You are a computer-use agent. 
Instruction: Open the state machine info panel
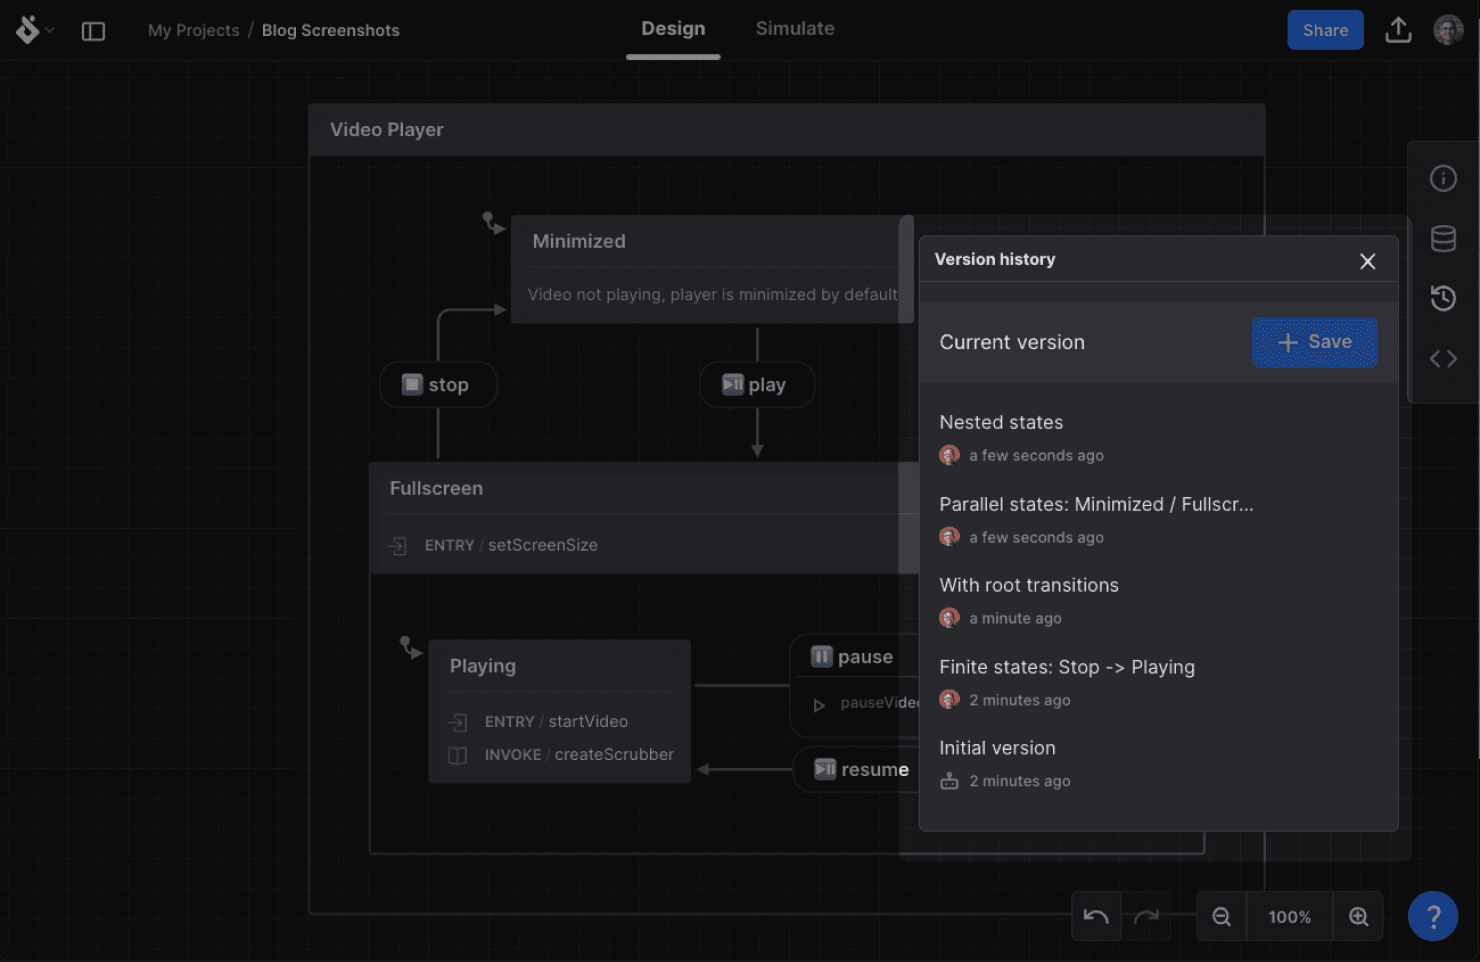pyautogui.click(x=1443, y=178)
